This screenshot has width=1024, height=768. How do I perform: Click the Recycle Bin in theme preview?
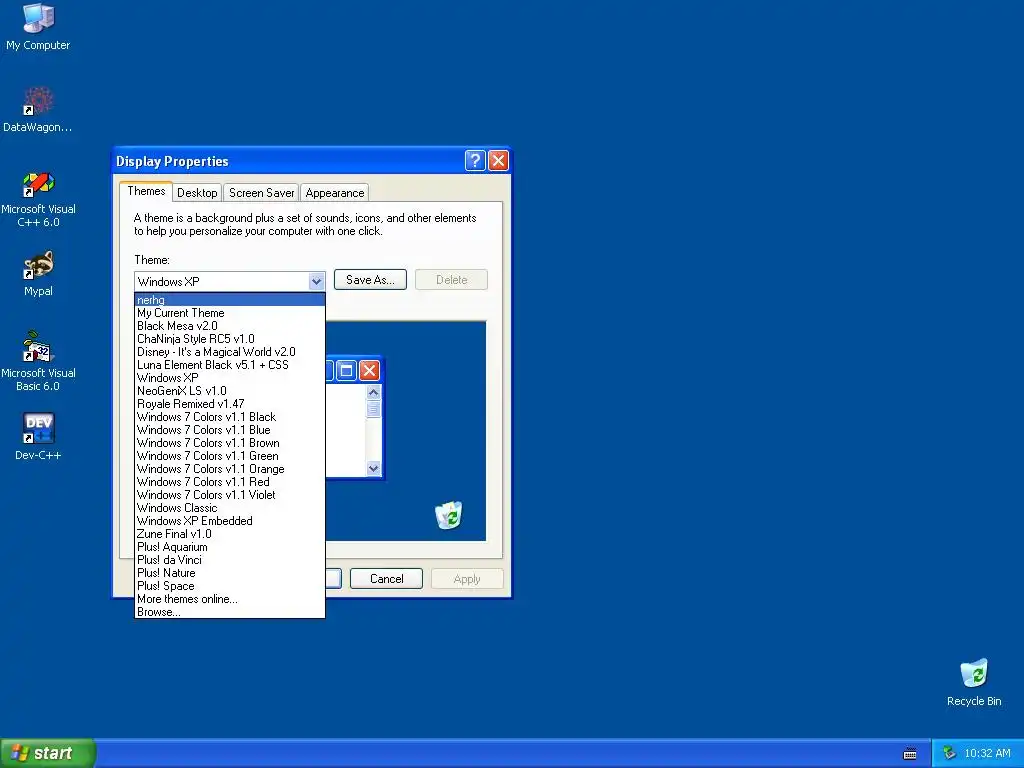click(449, 515)
